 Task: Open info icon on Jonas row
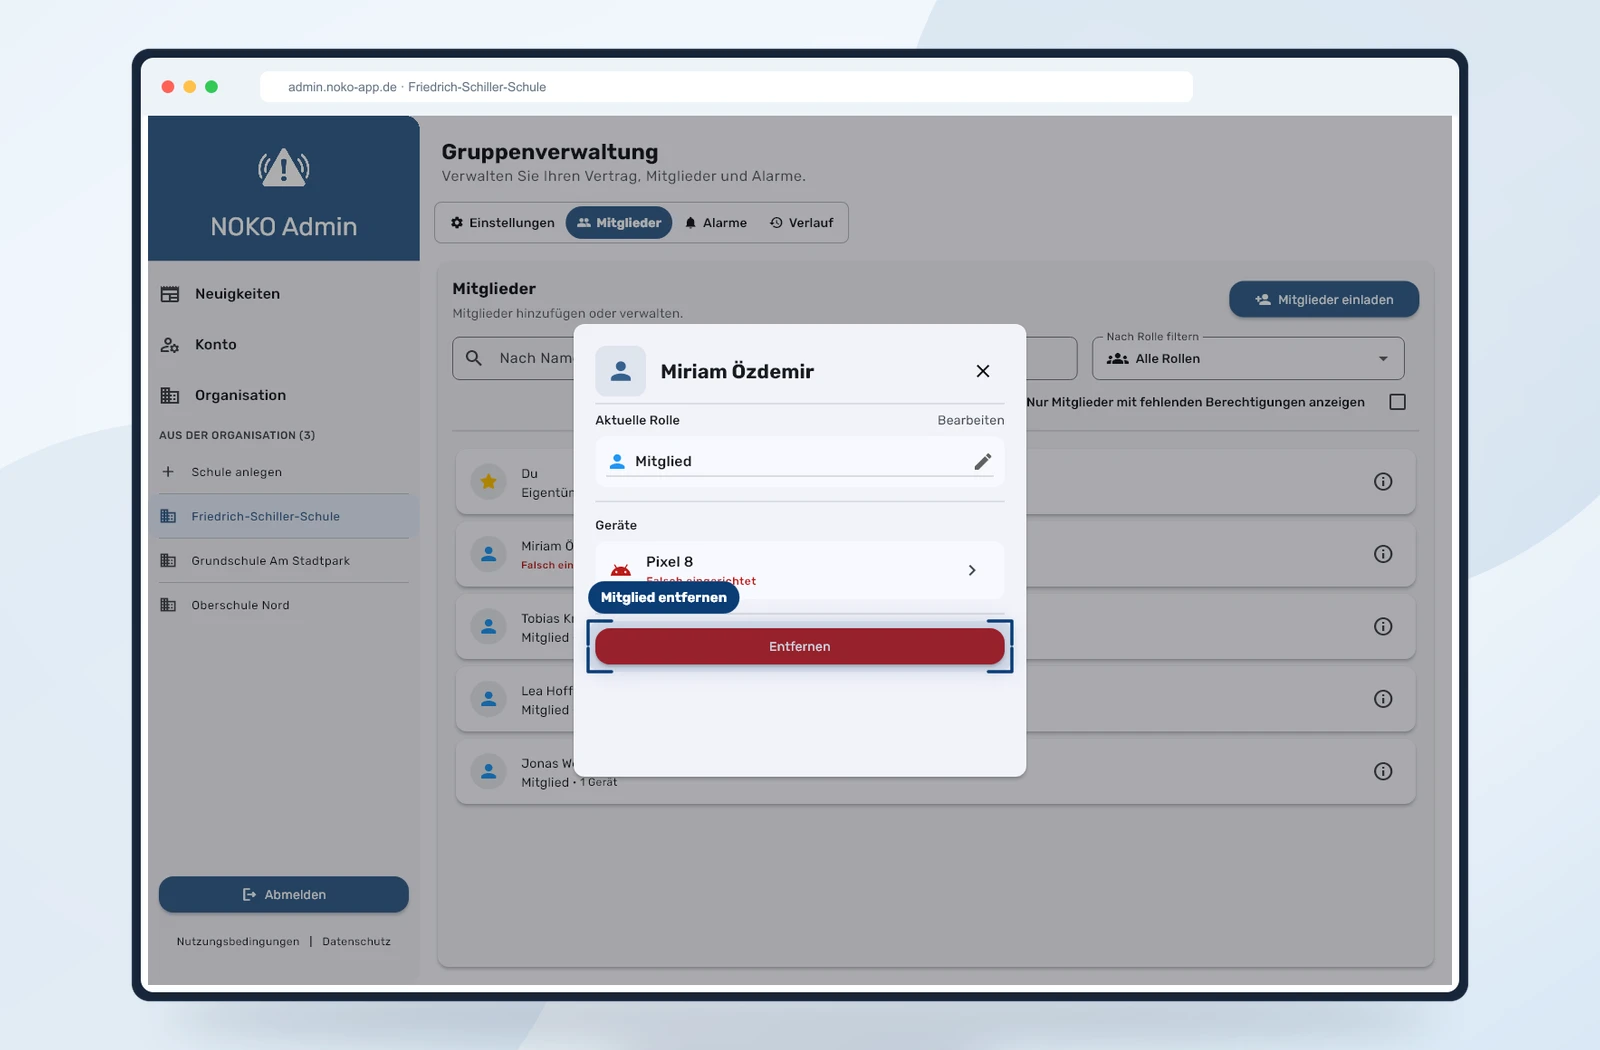(1383, 771)
